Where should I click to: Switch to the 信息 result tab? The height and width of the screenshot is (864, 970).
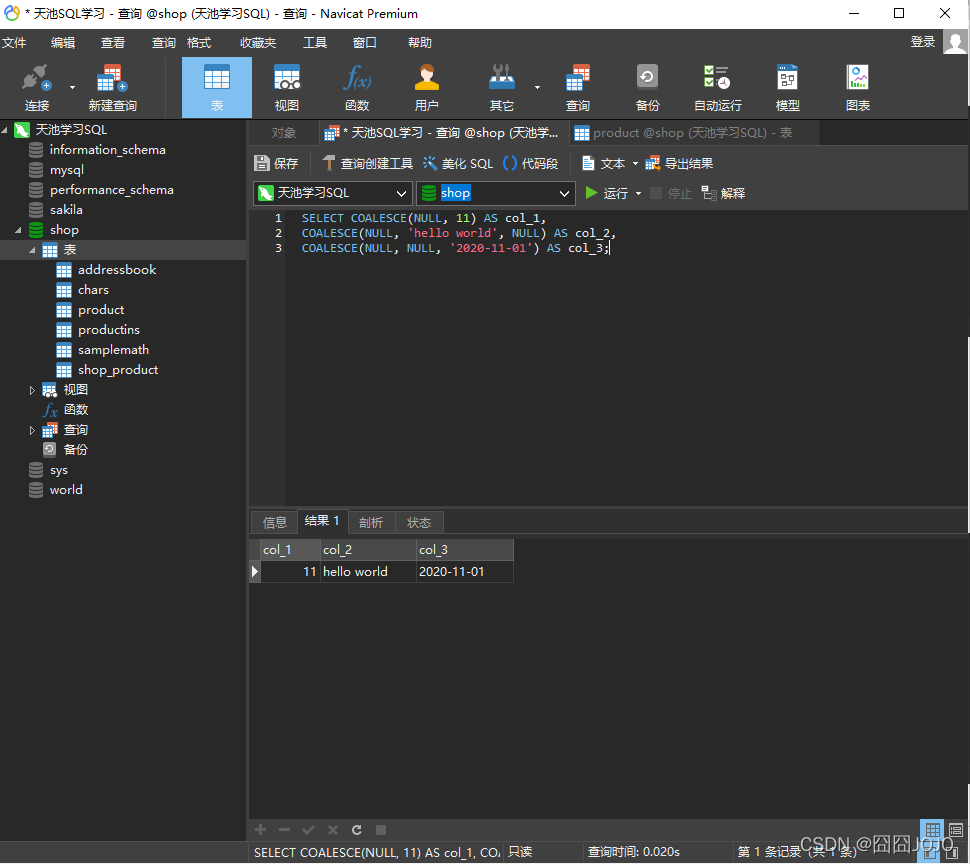point(275,523)
